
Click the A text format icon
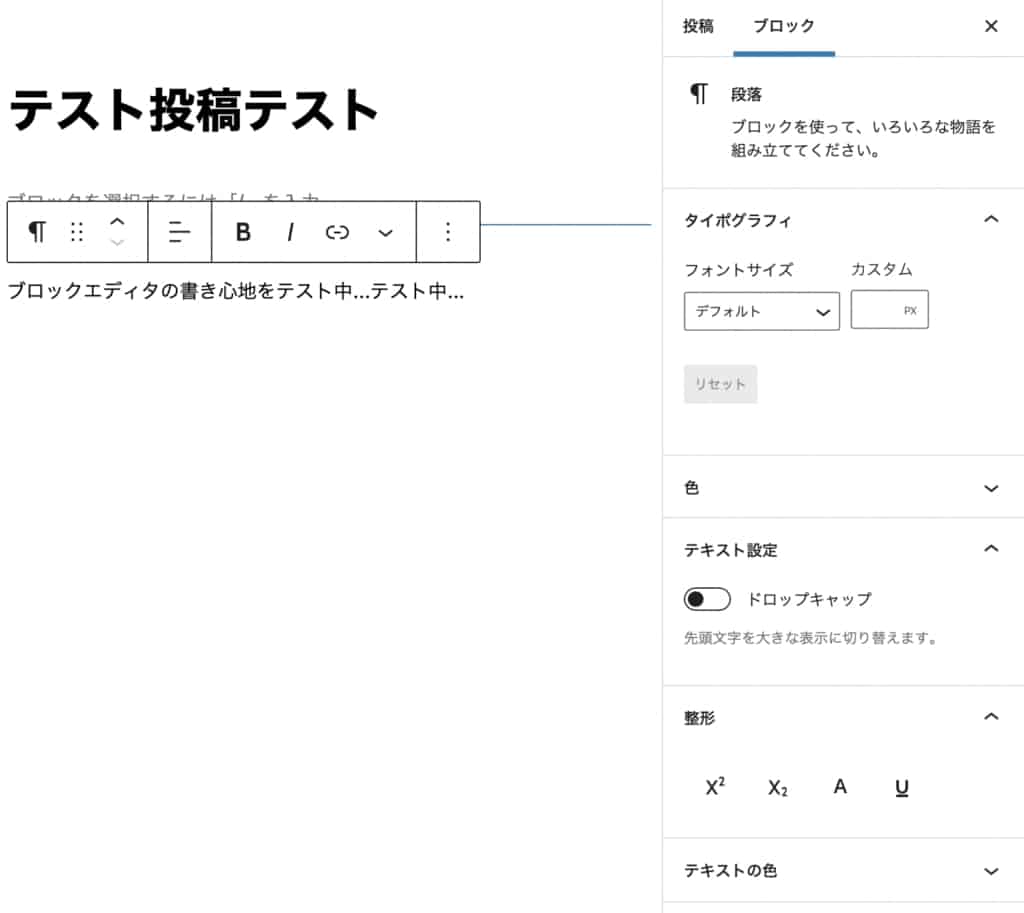[840, 786]
